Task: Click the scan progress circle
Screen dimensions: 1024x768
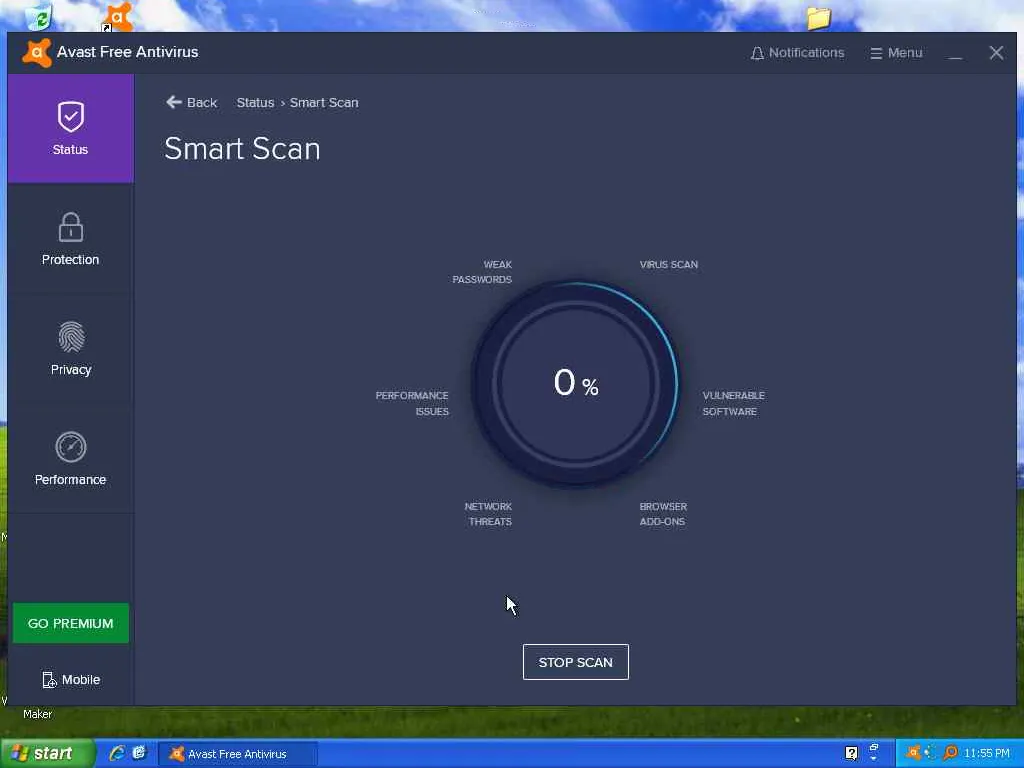Action: point(575,384)
